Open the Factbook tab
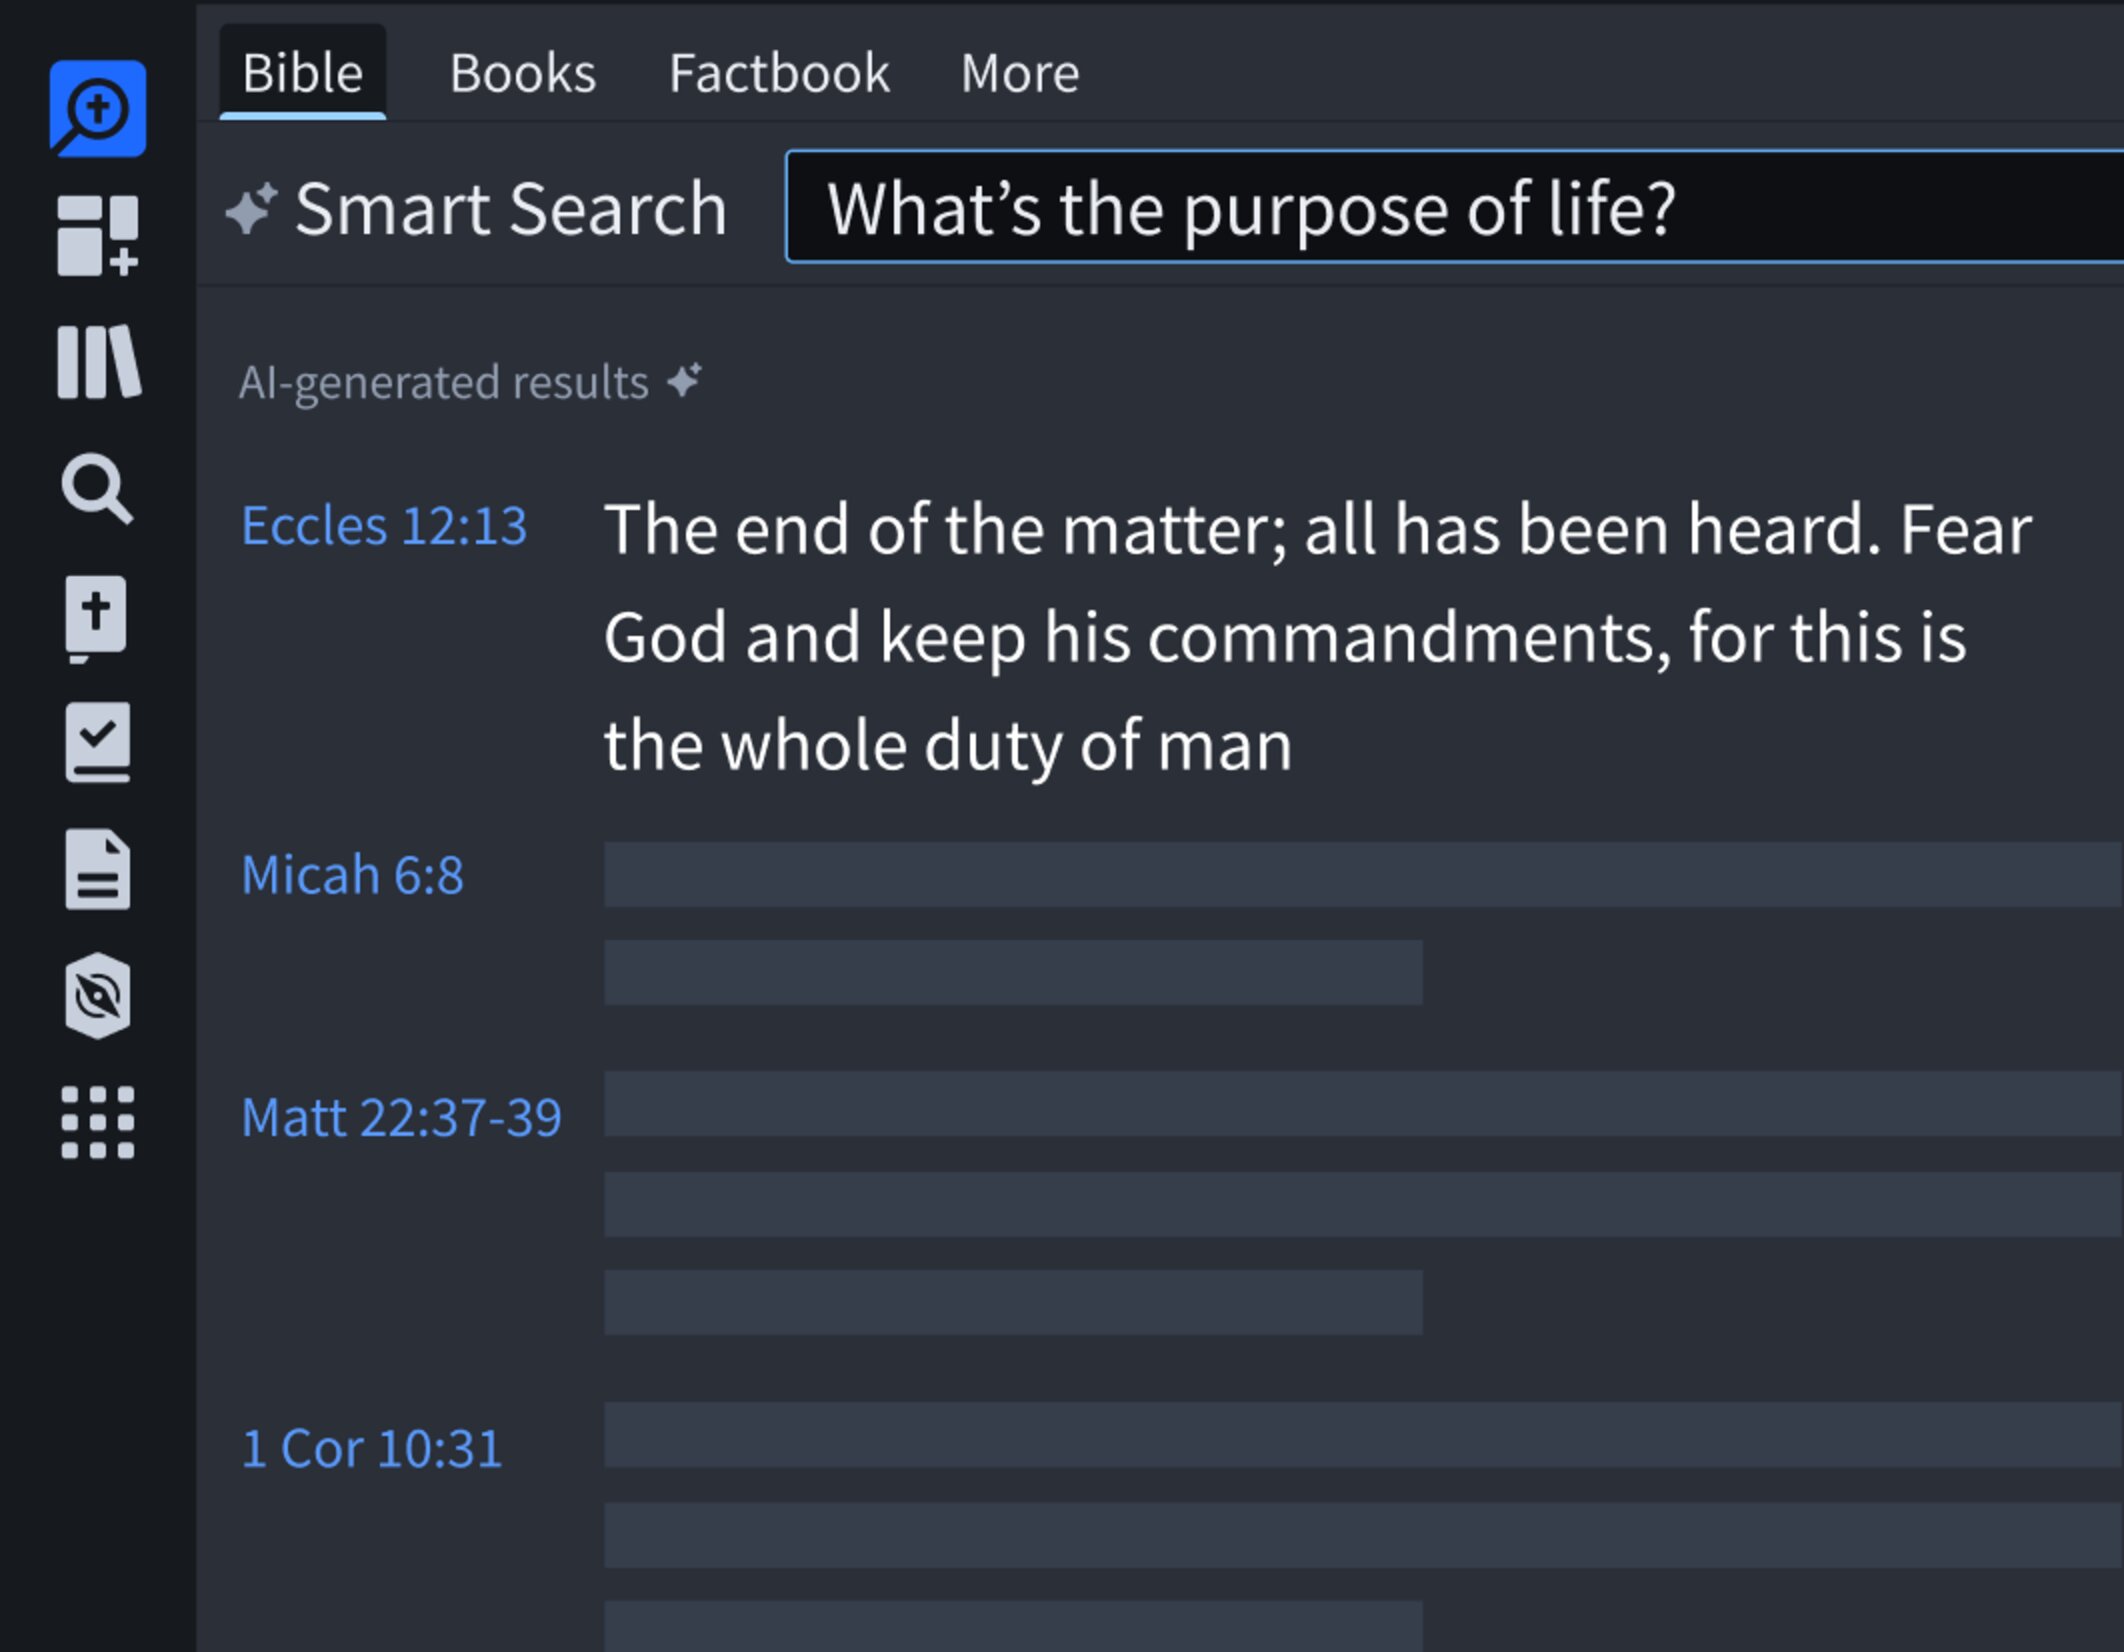Viewport: 2124px width, 1652px height. coord(779,73)
